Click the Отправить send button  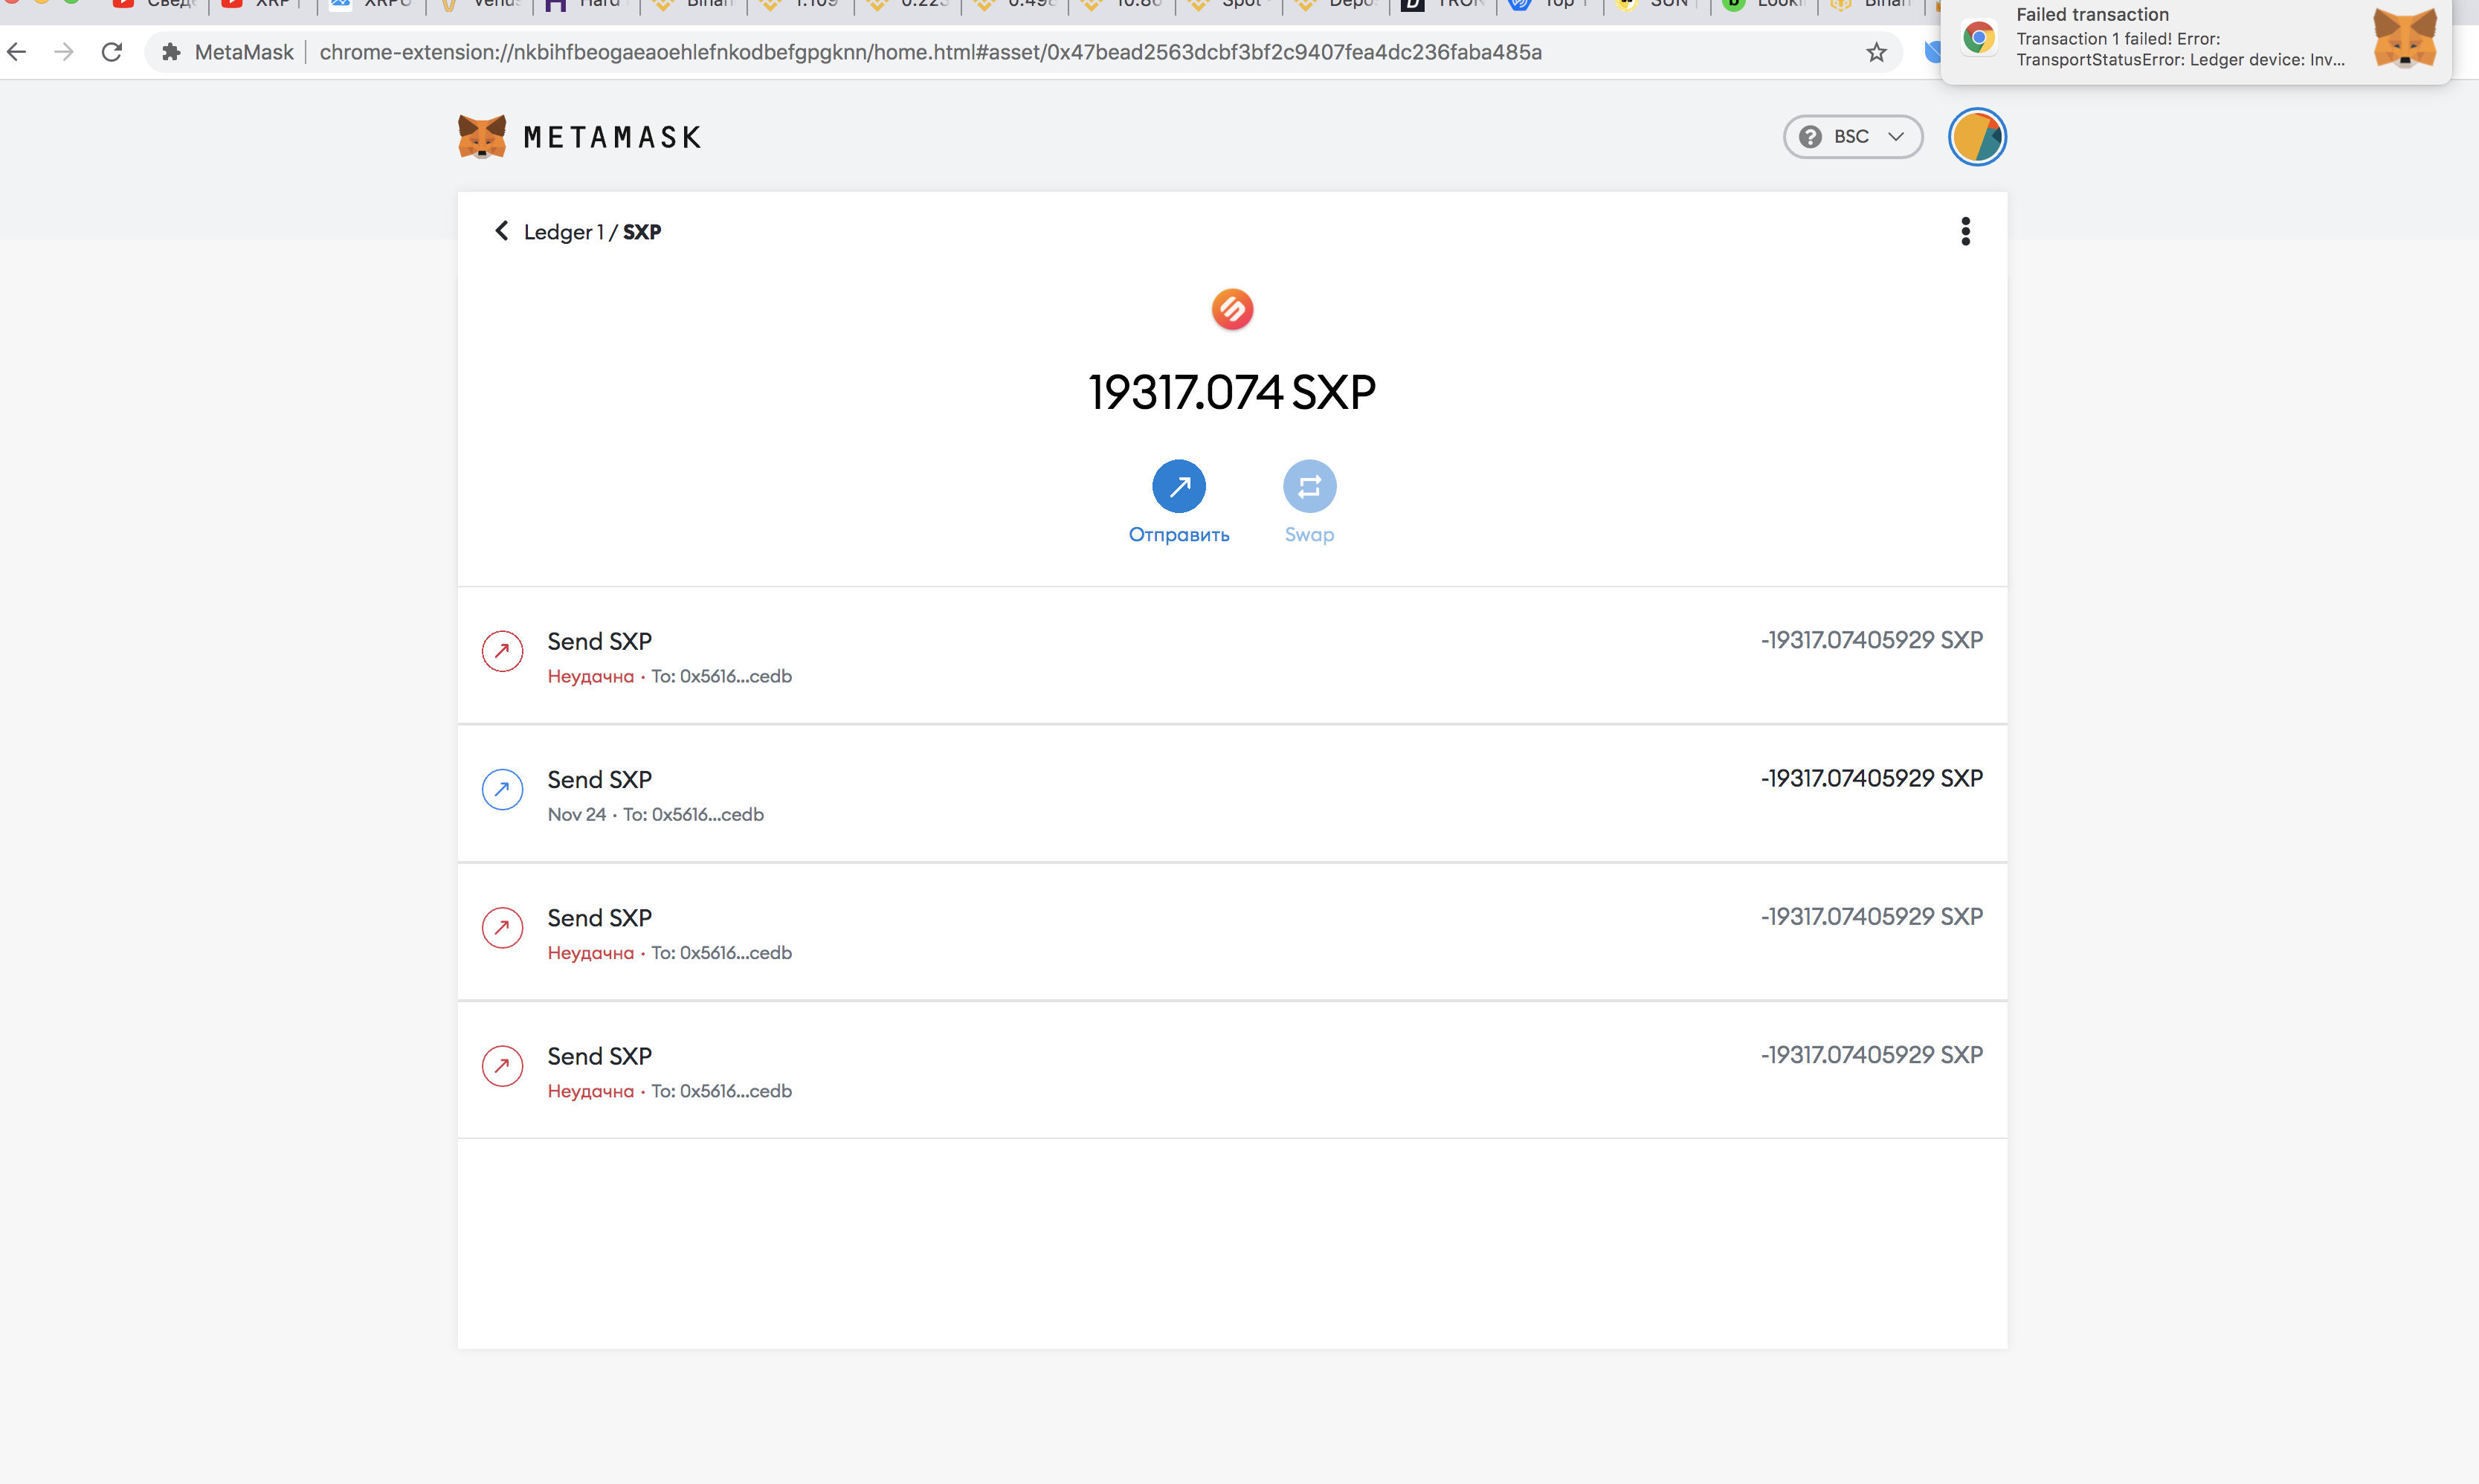[1179, 502]
